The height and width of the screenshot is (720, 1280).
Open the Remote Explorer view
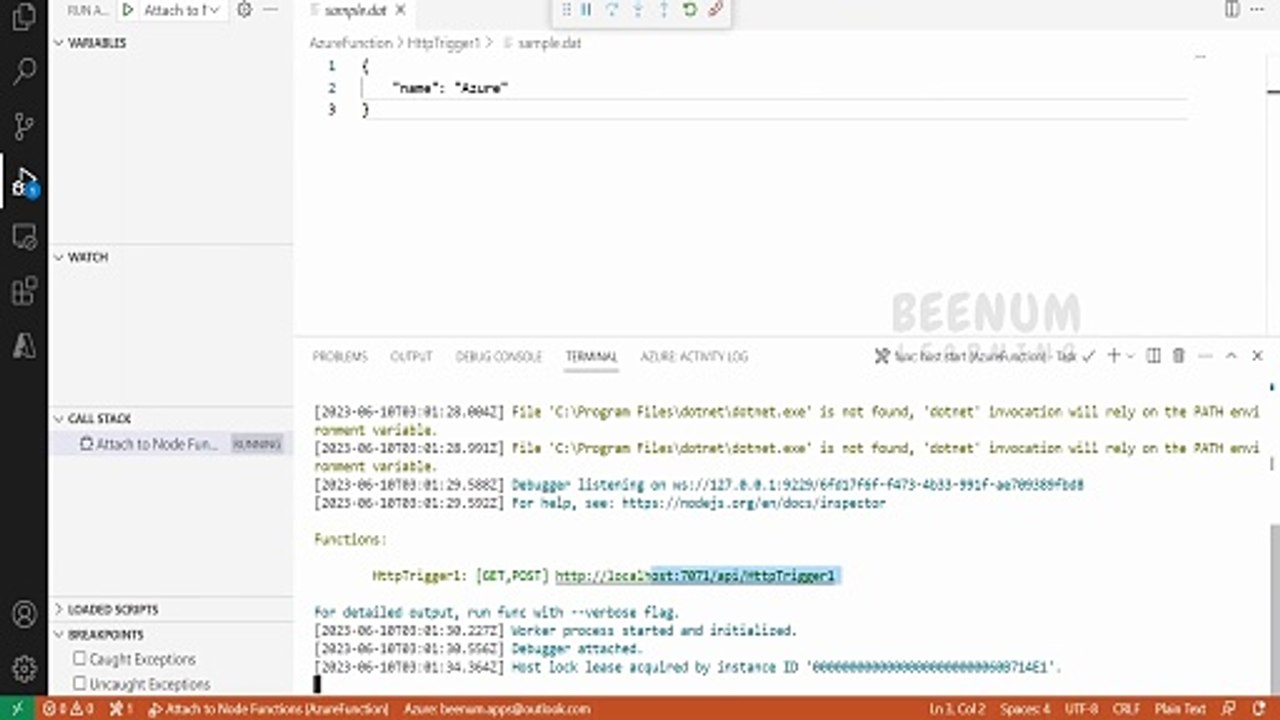[24, 237]
